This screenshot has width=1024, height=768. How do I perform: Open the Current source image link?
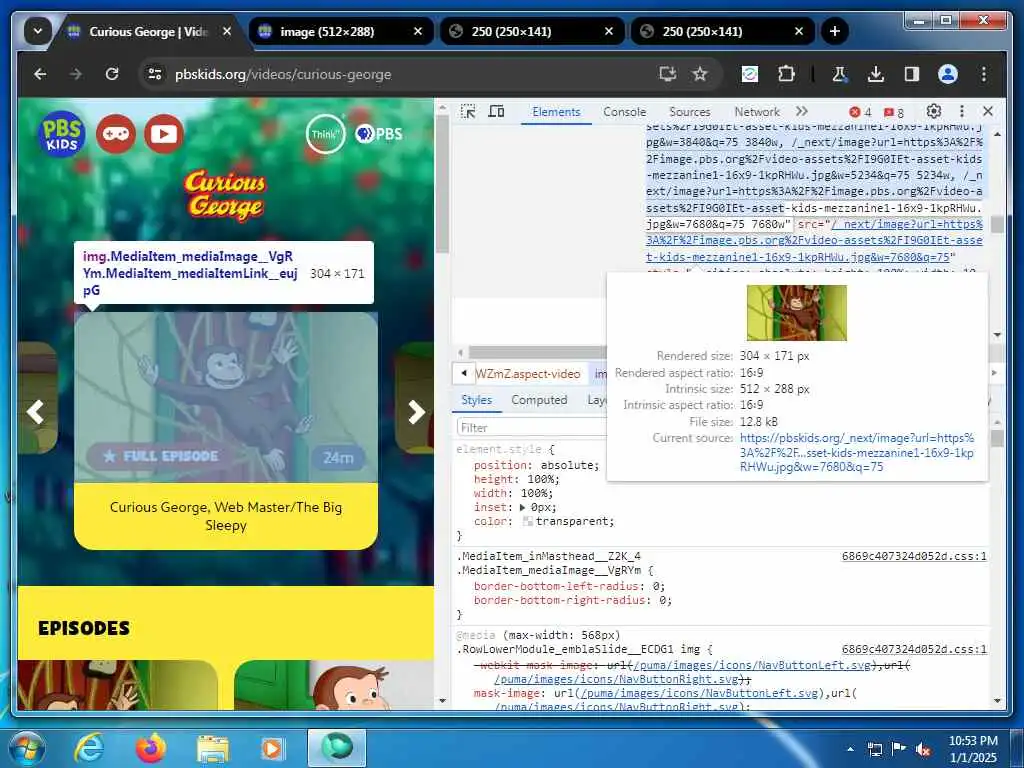[x=857, y=452]
